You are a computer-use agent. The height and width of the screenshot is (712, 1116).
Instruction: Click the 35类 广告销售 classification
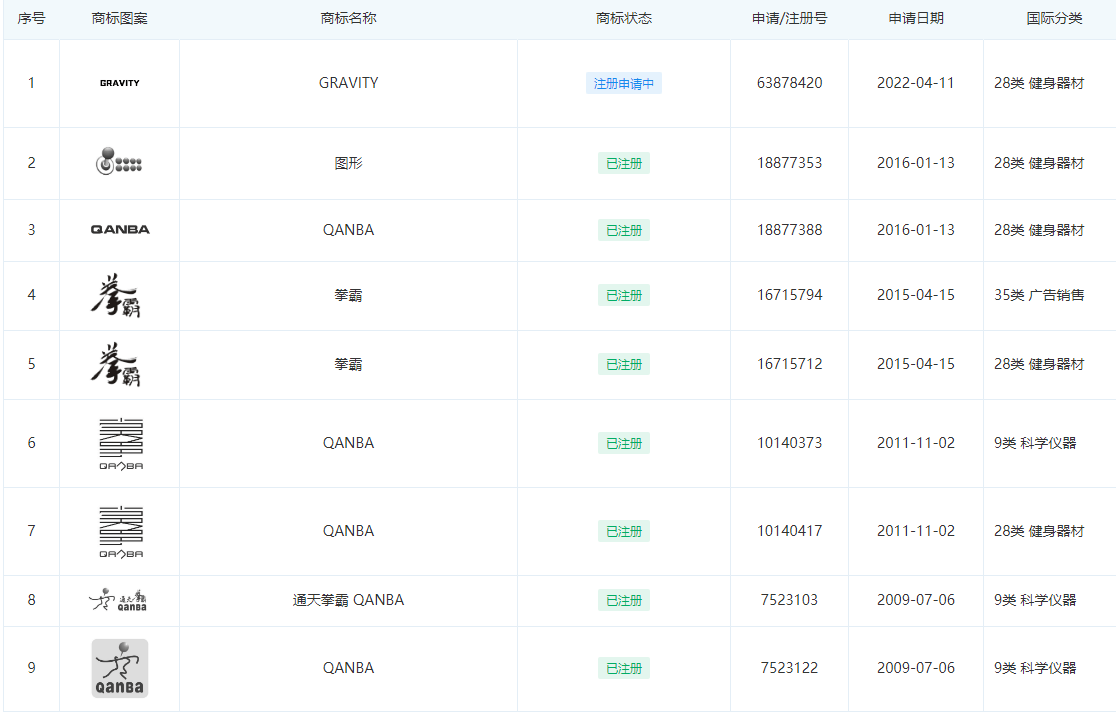point(1039,295)
